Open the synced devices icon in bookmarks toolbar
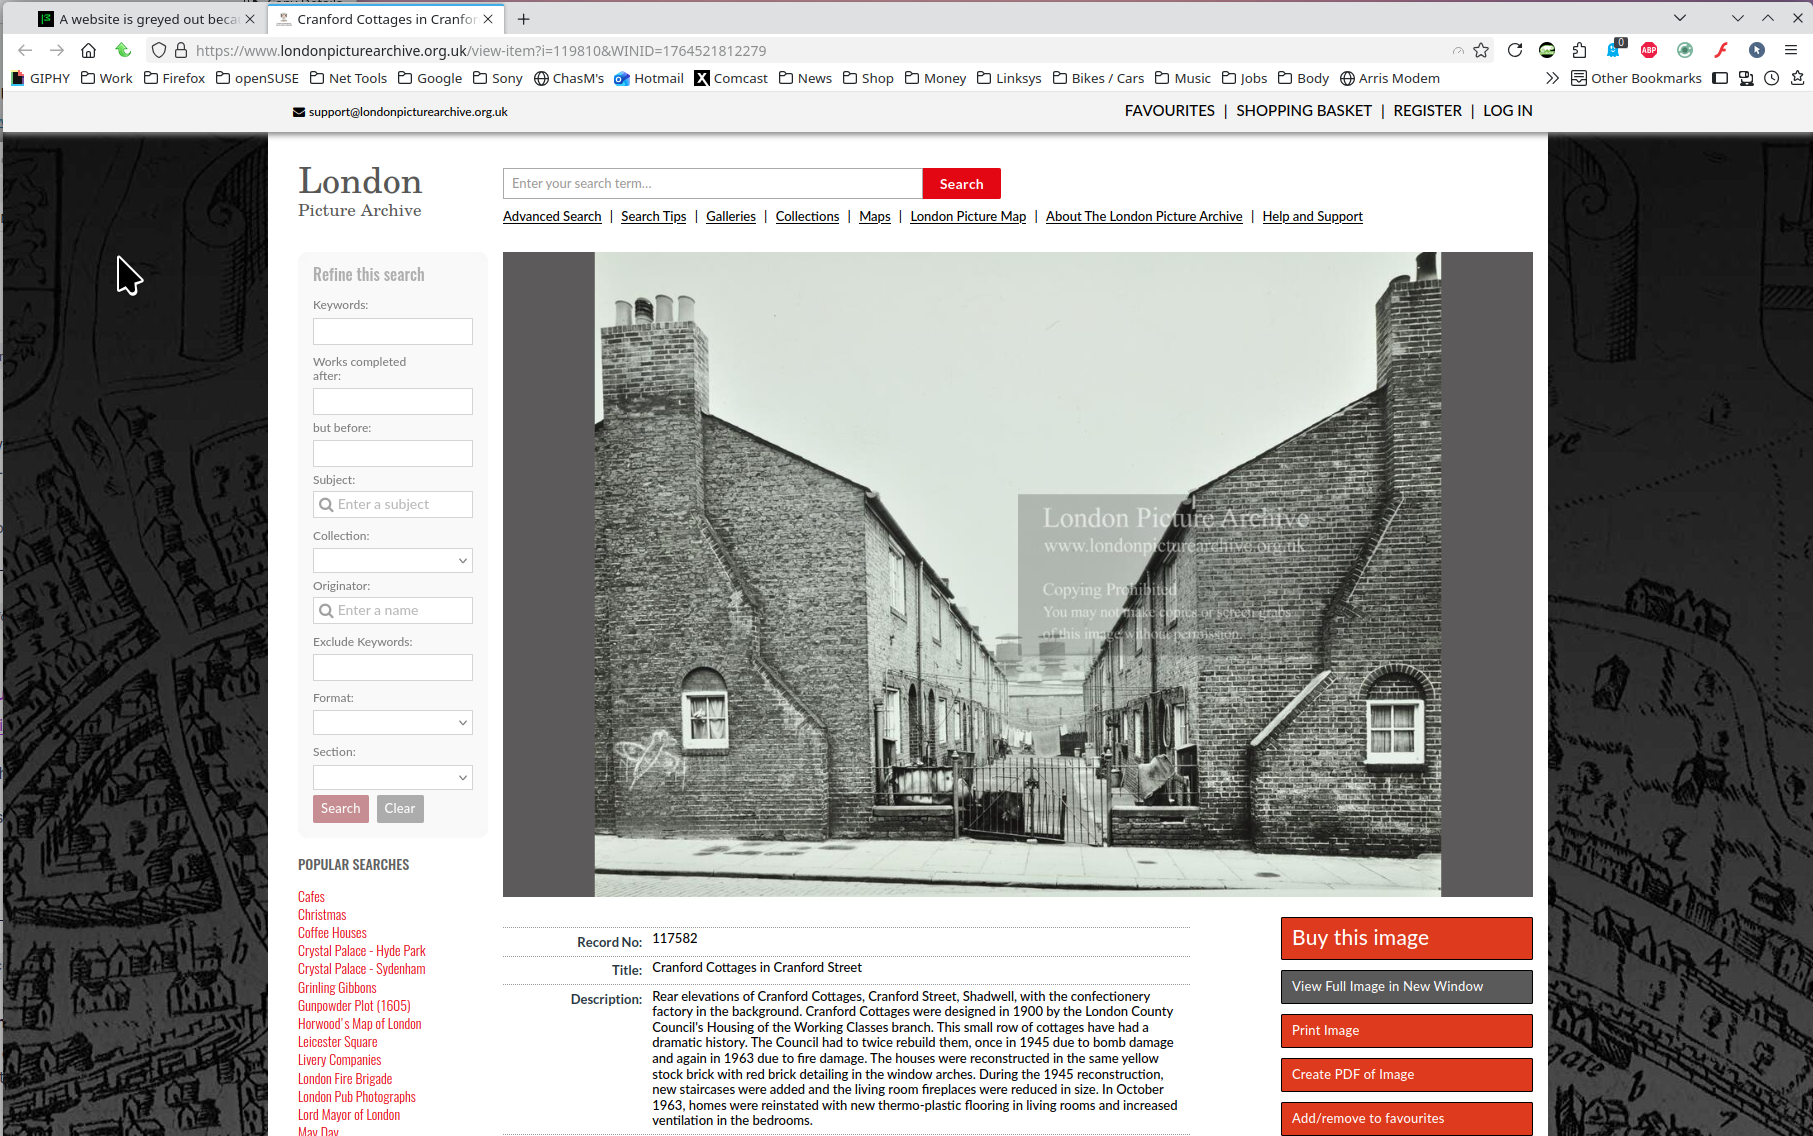This screenshot has width=1813, height=1136. 1746,78
